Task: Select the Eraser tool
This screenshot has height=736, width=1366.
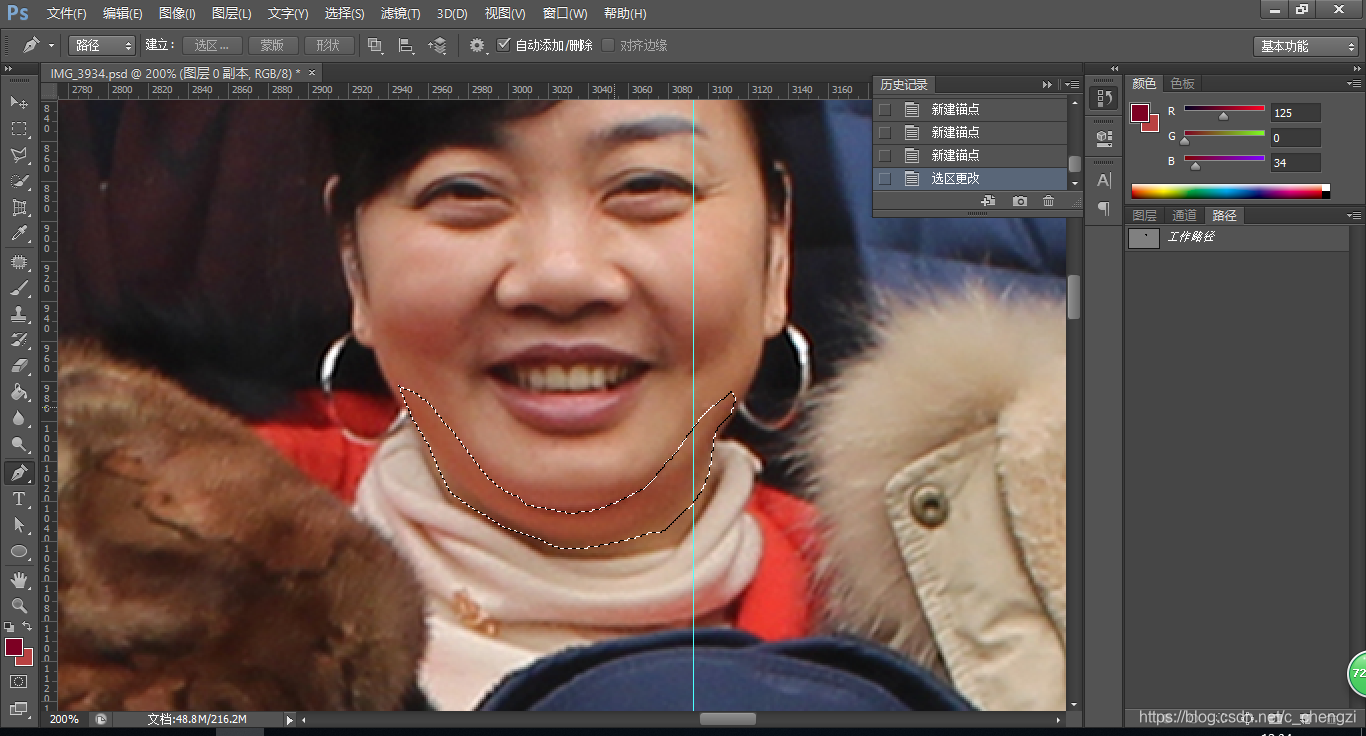Action: [19, 366]
